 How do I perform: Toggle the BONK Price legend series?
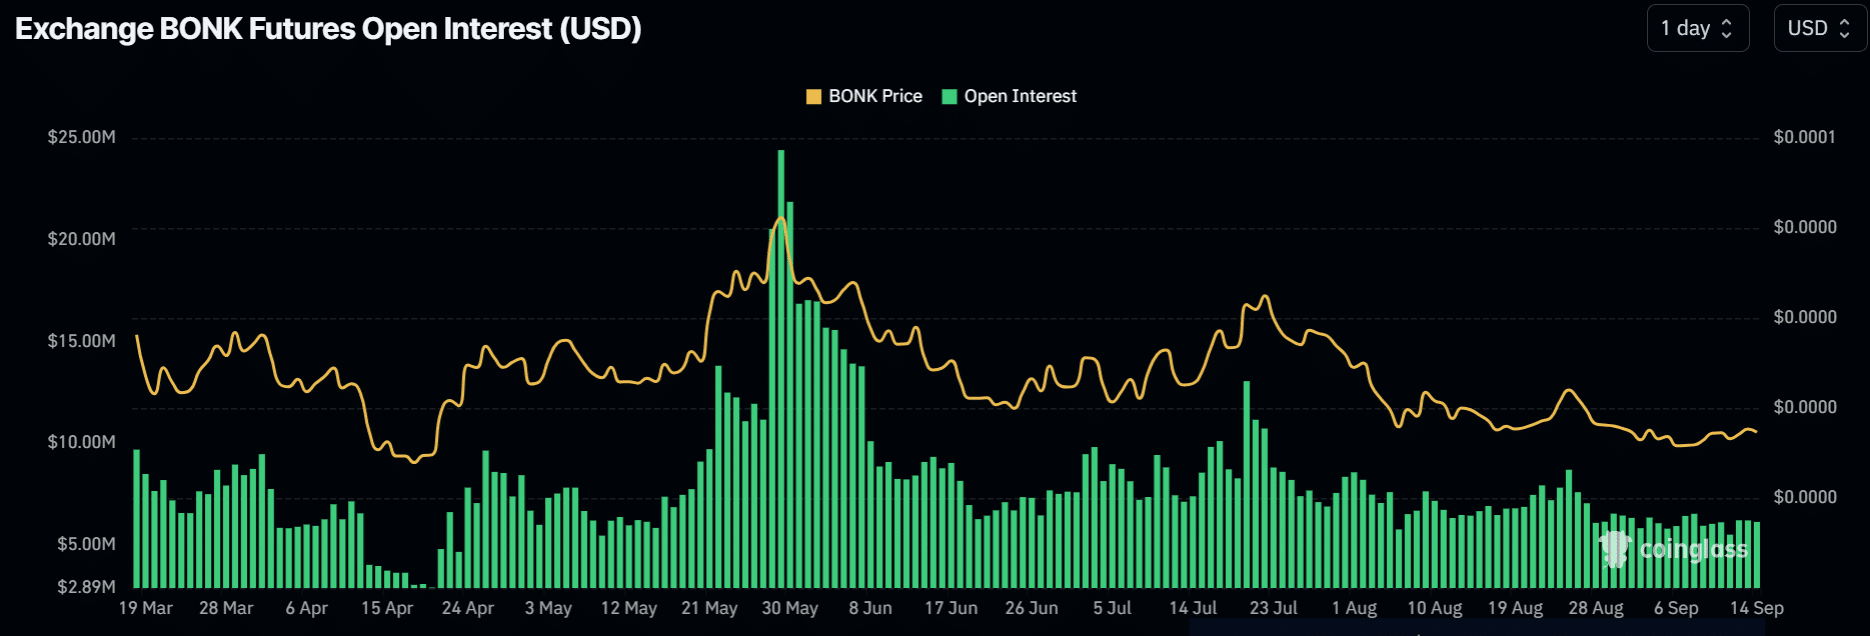(x=864, y=96)
